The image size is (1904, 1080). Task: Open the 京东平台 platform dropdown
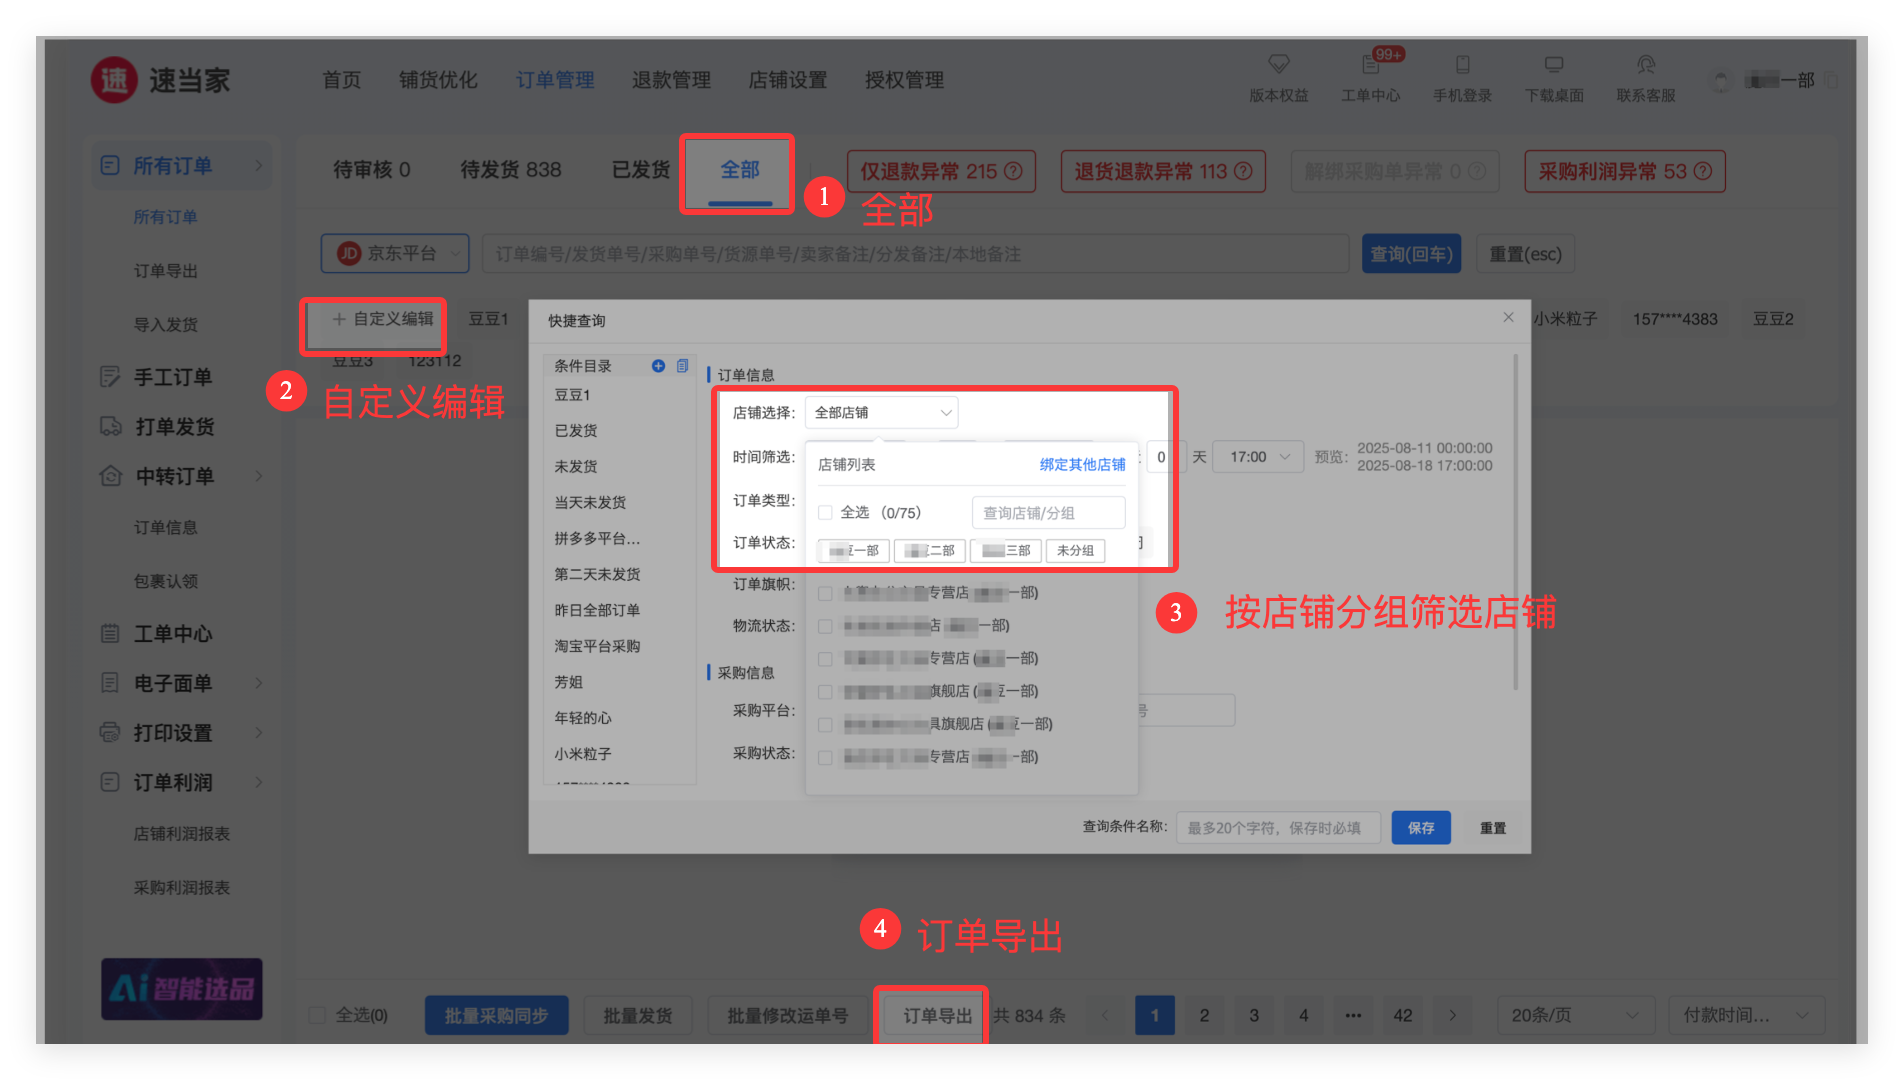(x=395, y=254)
